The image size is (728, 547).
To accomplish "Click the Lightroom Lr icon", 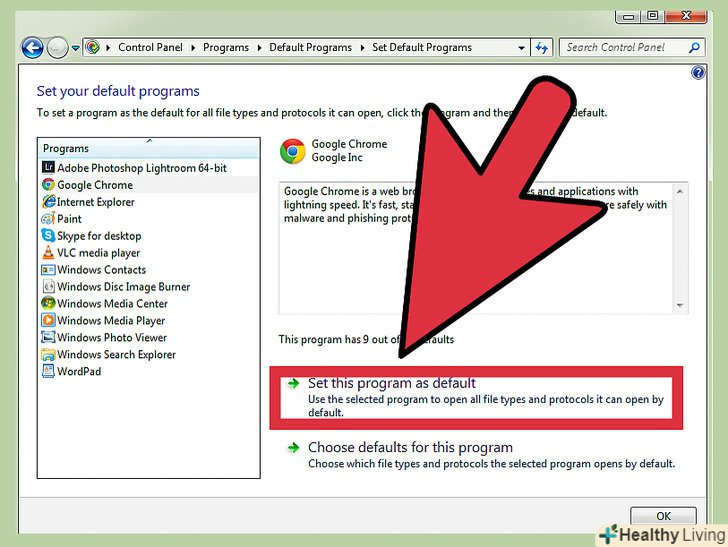I will tap(48, 167).
